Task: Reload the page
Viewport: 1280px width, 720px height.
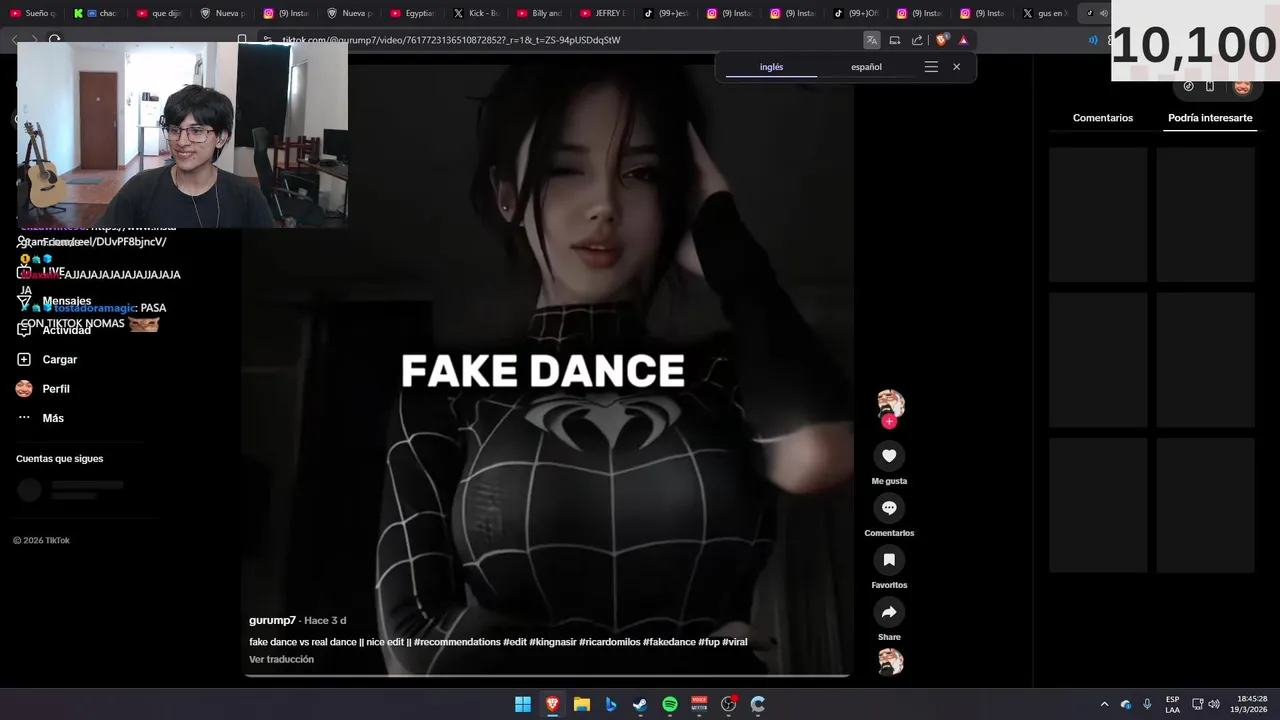Action: coord(55,40)
